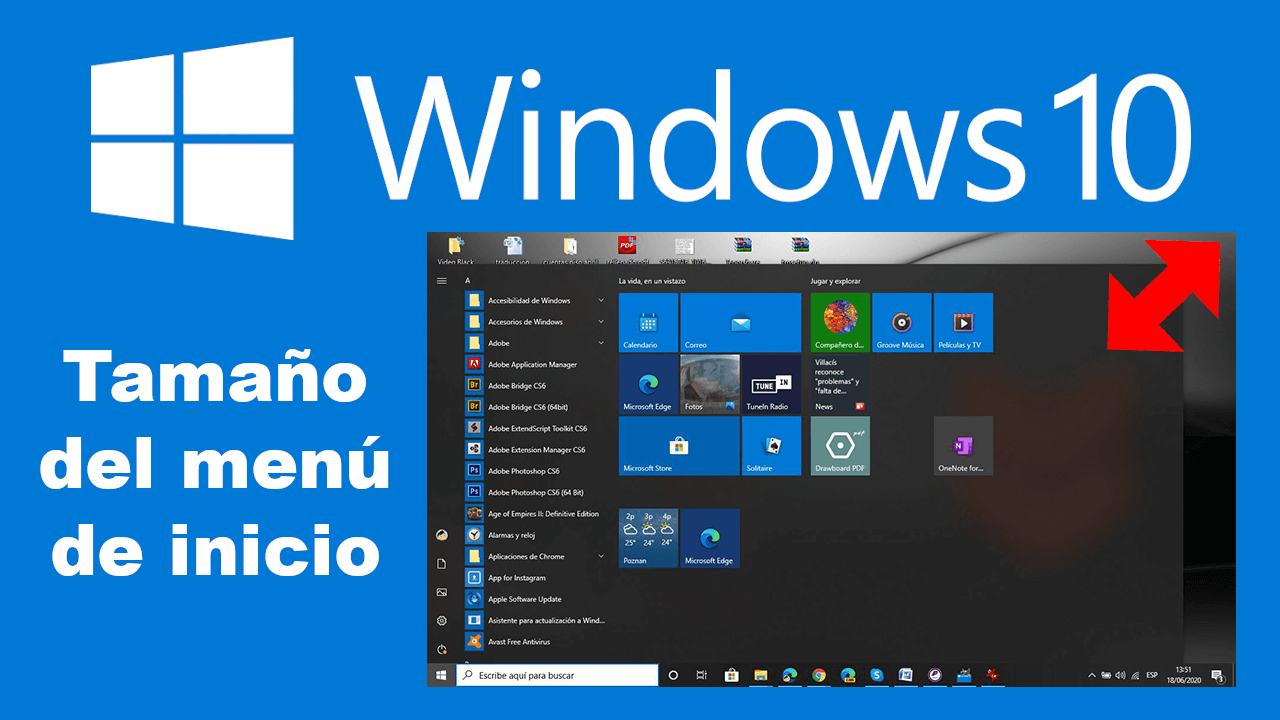Open the News tile about Villacís
The height and width of the screenshot is (720, 1280).
pyautogui.click(x=840, y=384)
